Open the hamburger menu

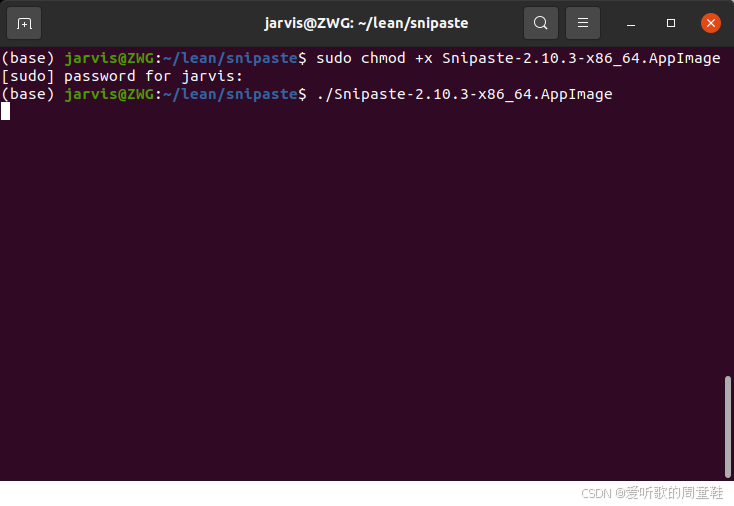[x=583, y=23]
